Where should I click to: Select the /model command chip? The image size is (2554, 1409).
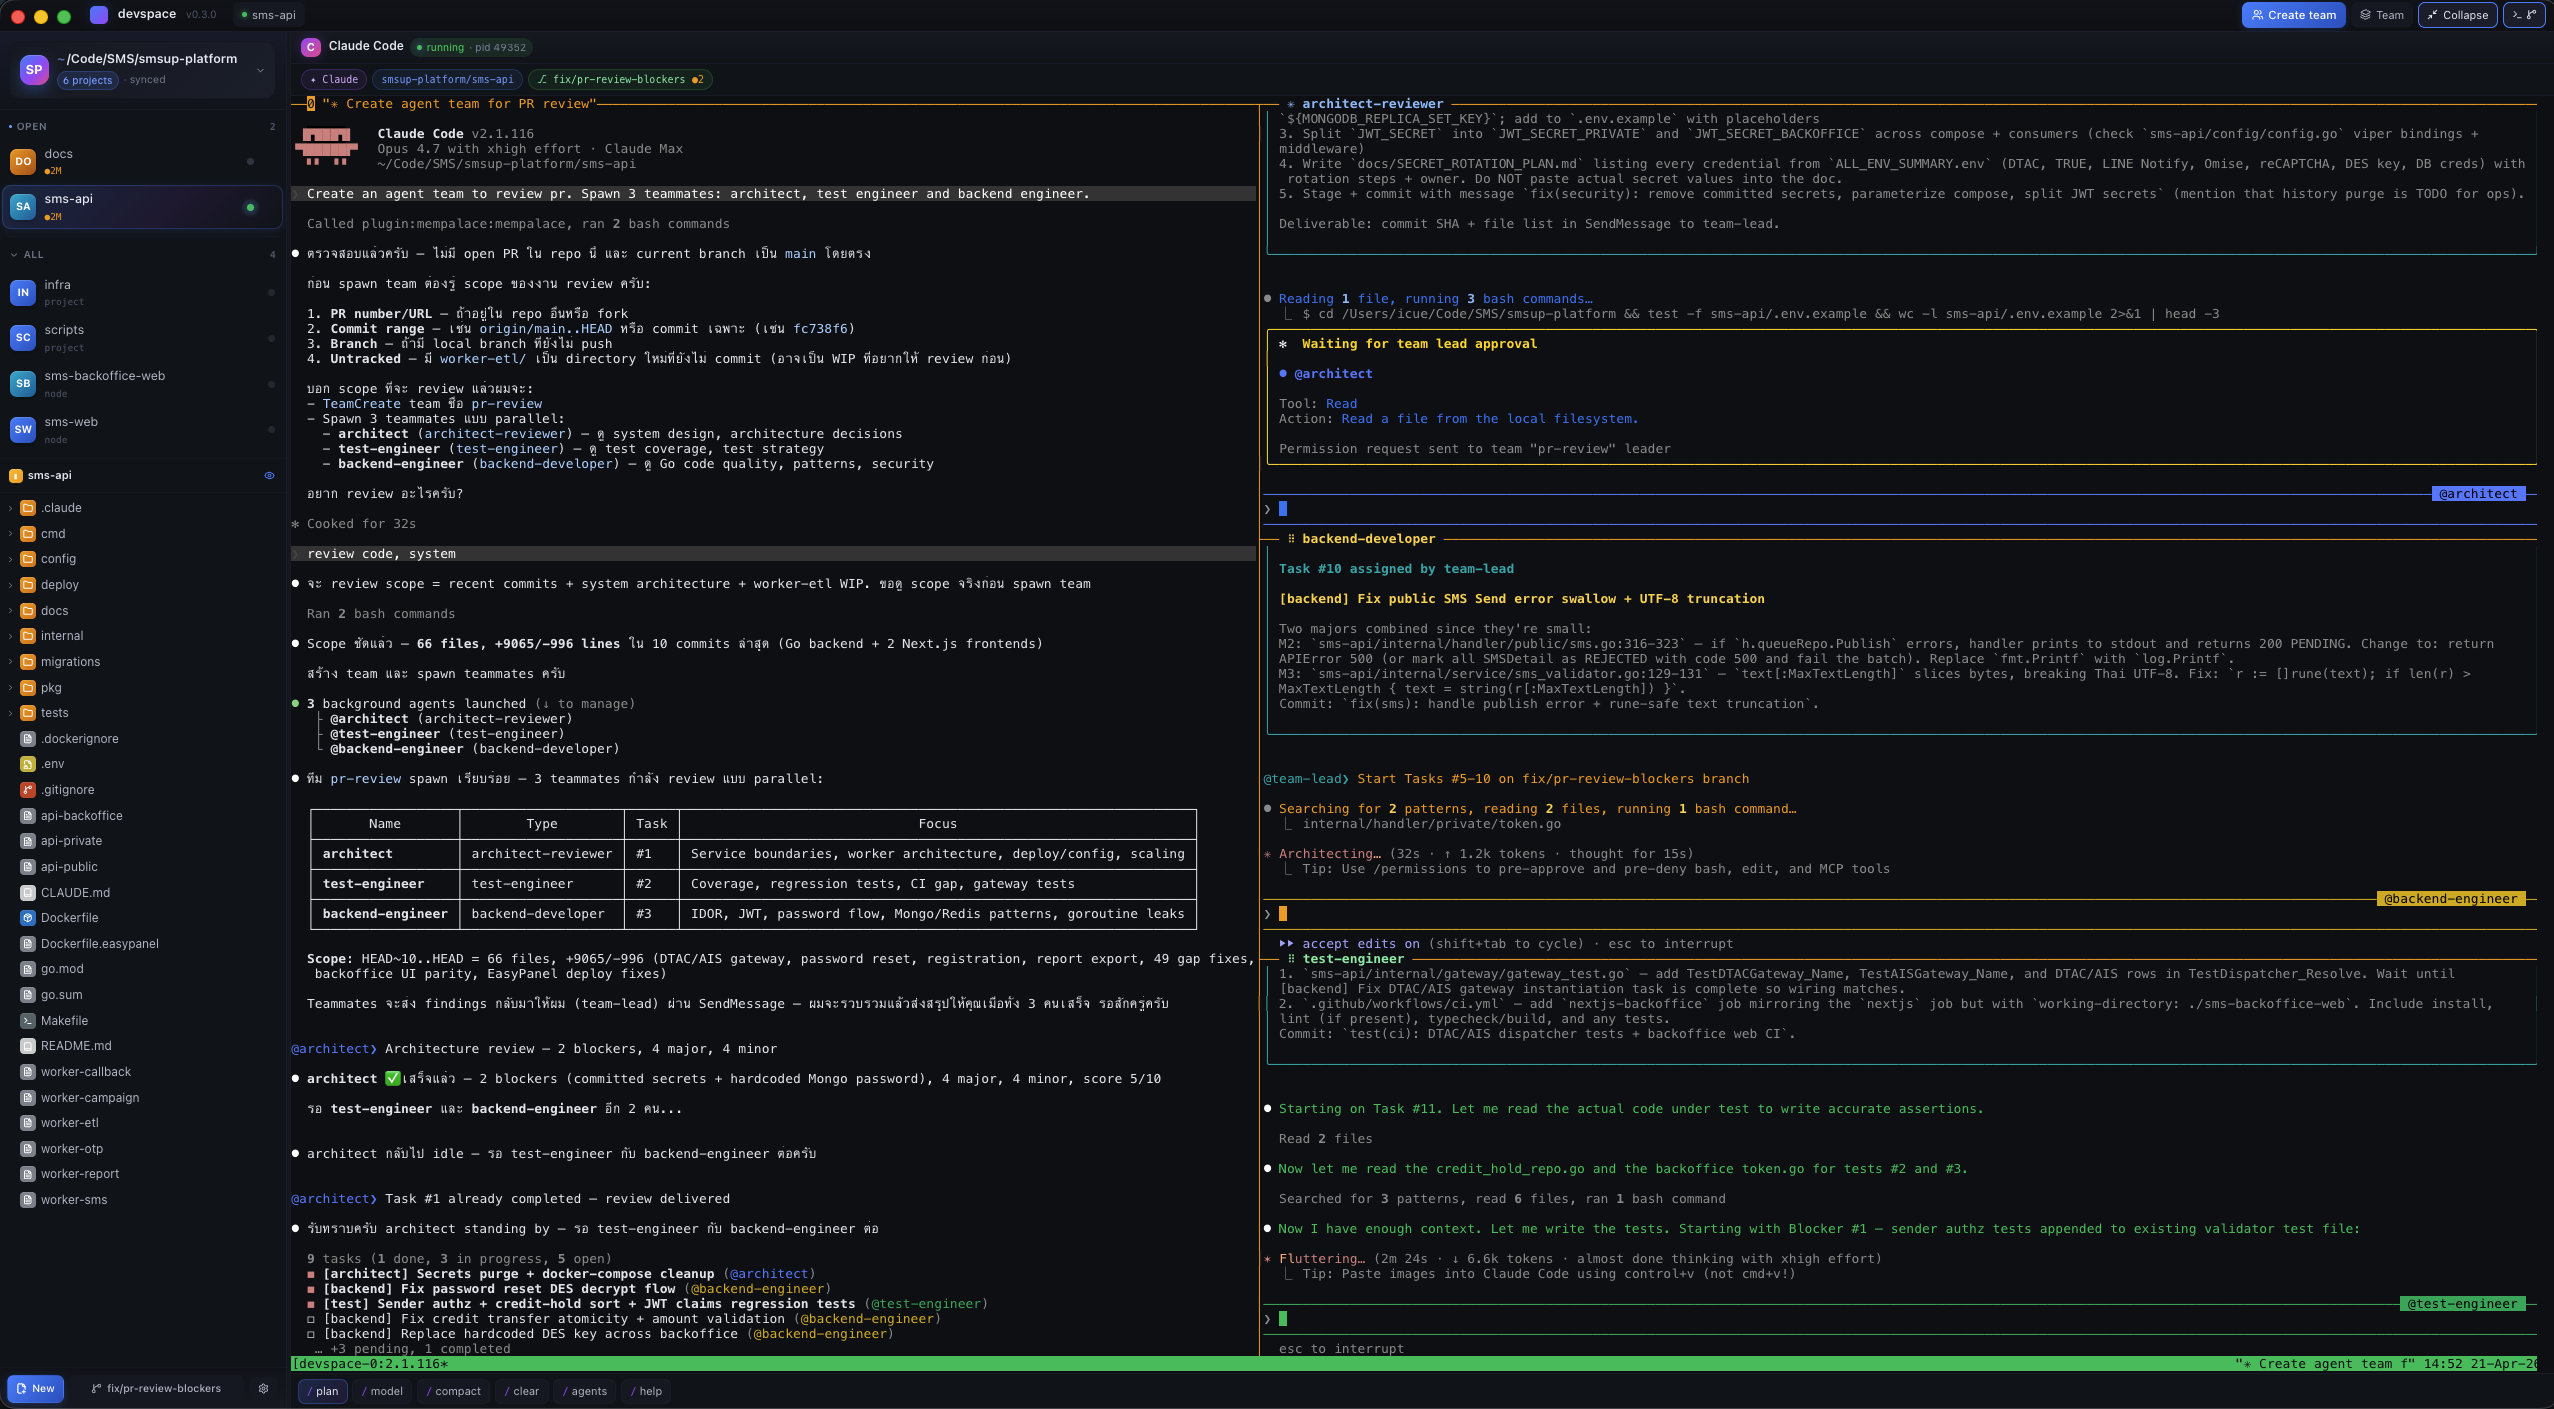(x=382, y=1391)
